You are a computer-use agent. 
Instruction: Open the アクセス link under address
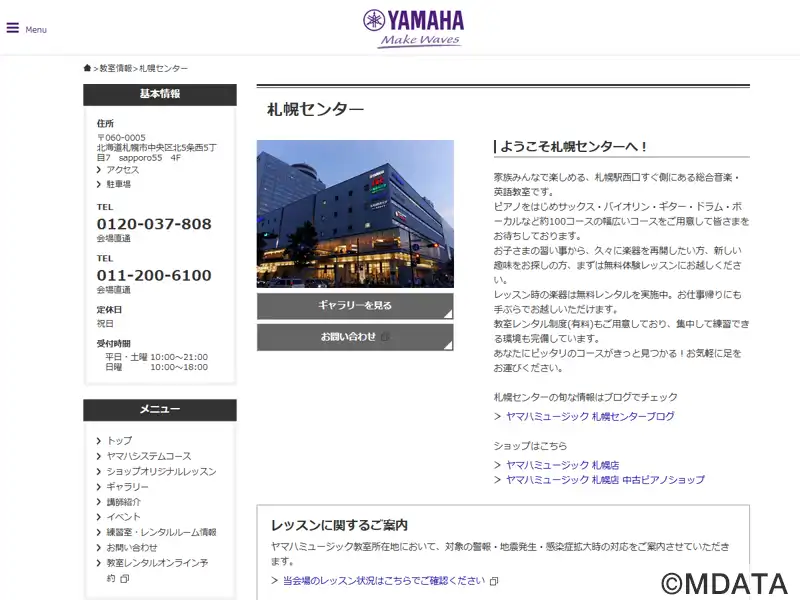point(122,169)
